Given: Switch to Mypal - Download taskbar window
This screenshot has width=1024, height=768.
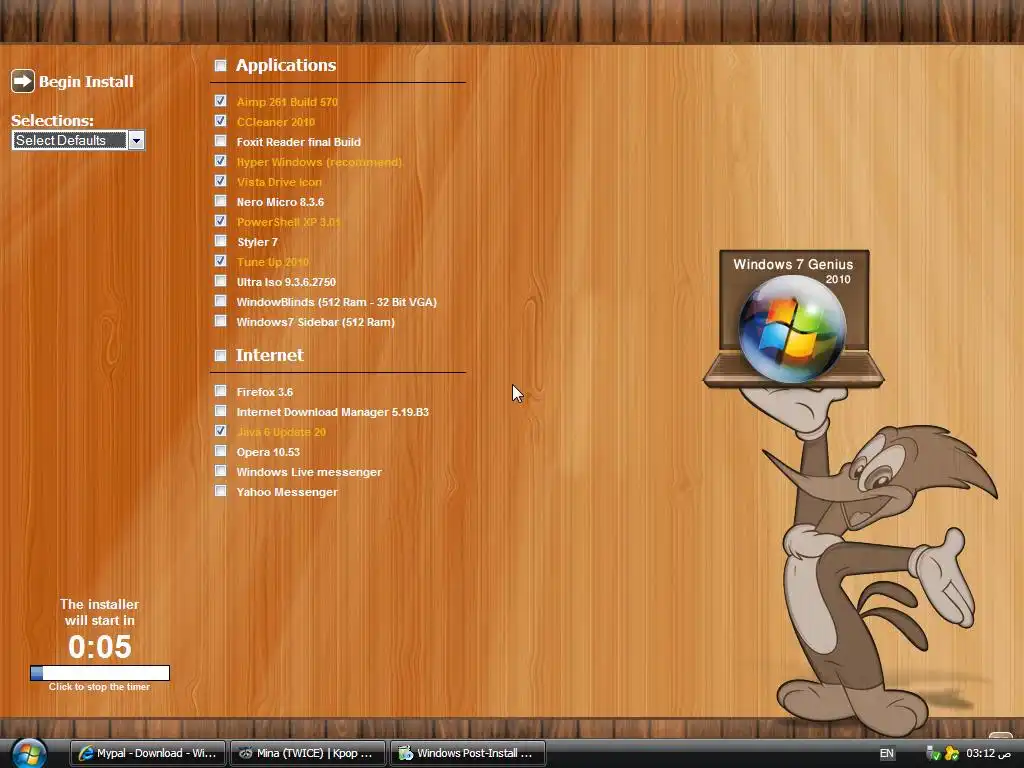Looking at the screenshot, I should [148, 753].
